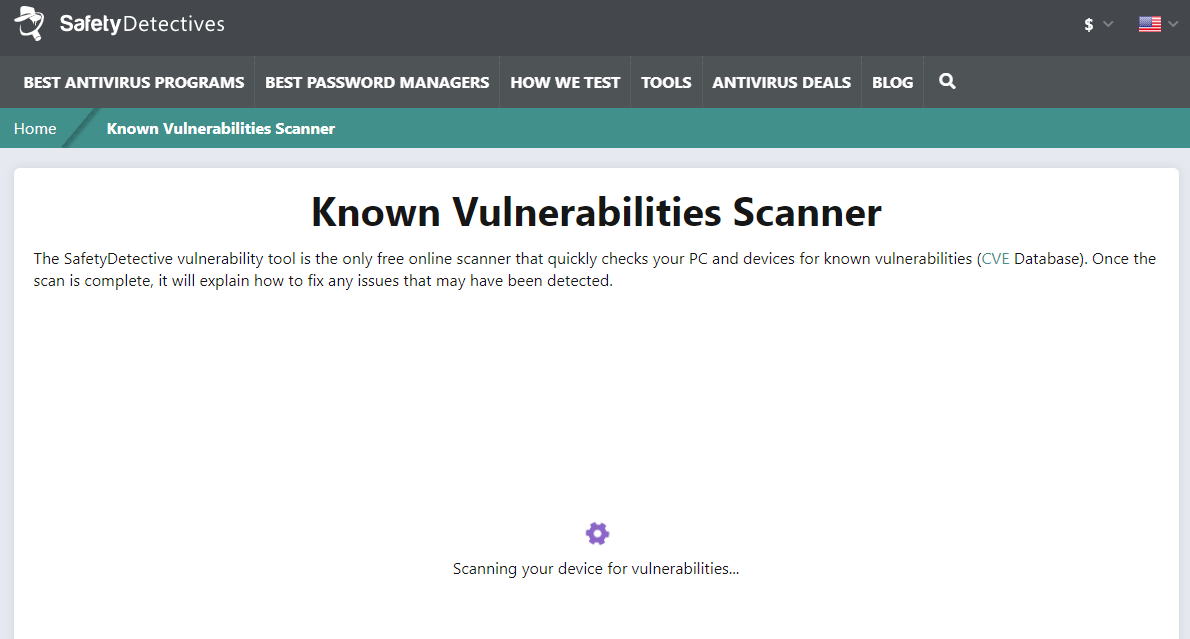Open the Tools menu item
Viewport: 1190px width, 639px height.
[x=666, y=82]
